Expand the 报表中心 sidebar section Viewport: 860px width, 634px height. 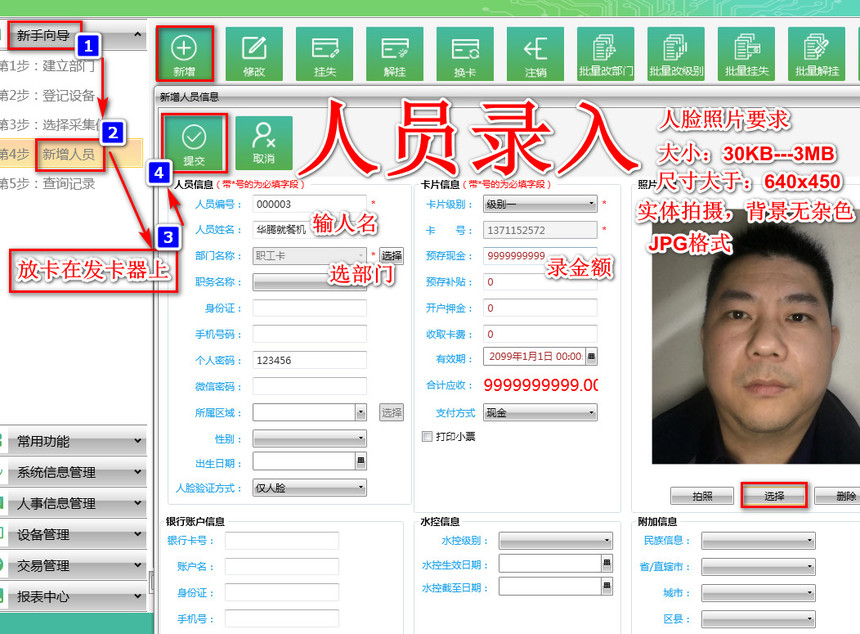[73, 597]
